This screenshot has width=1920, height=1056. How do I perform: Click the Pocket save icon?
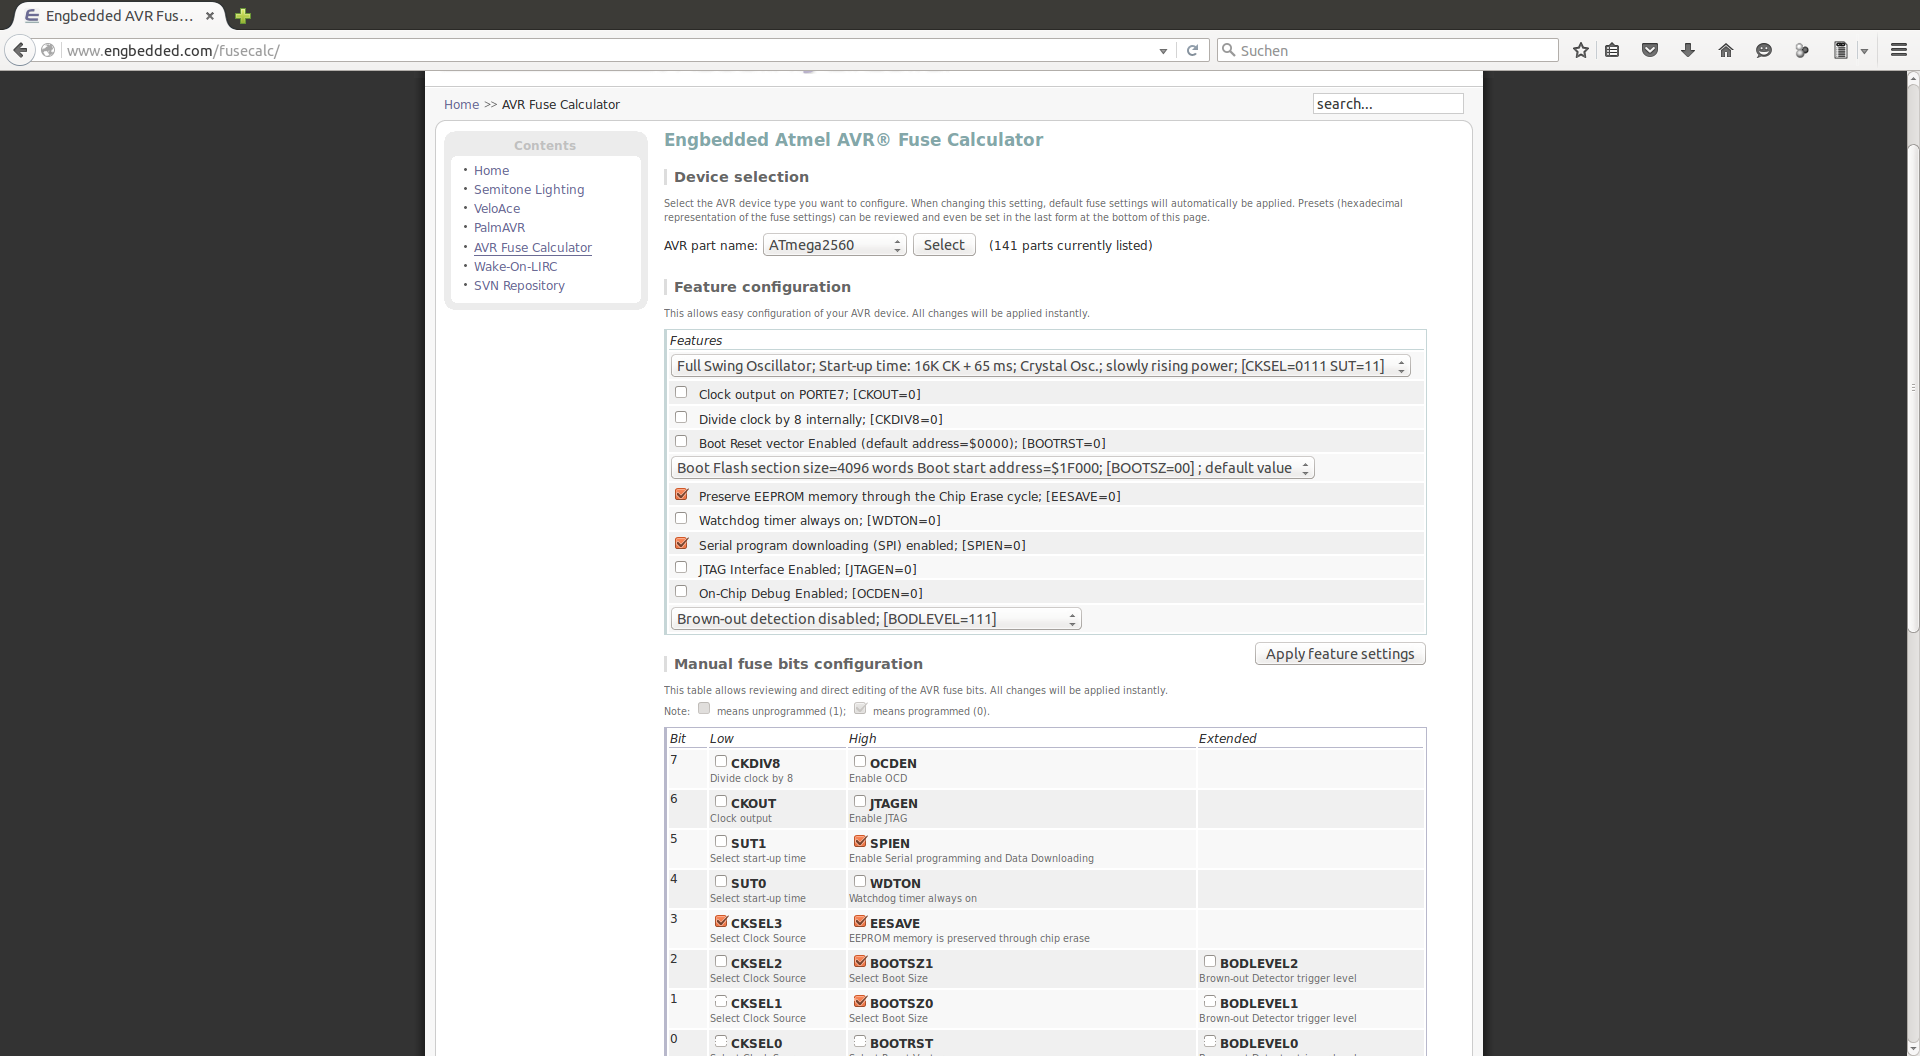click(1650, 50)
